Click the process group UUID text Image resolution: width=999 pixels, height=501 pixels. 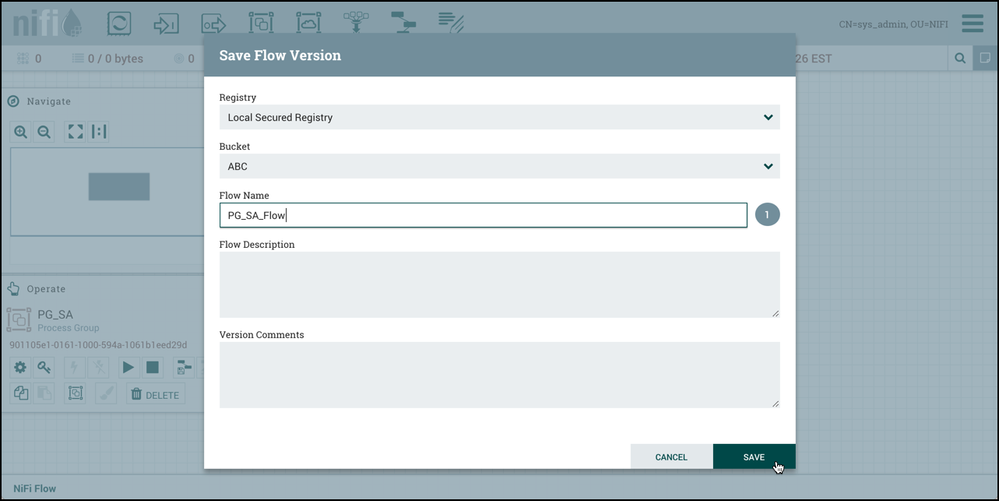point(98,345)
